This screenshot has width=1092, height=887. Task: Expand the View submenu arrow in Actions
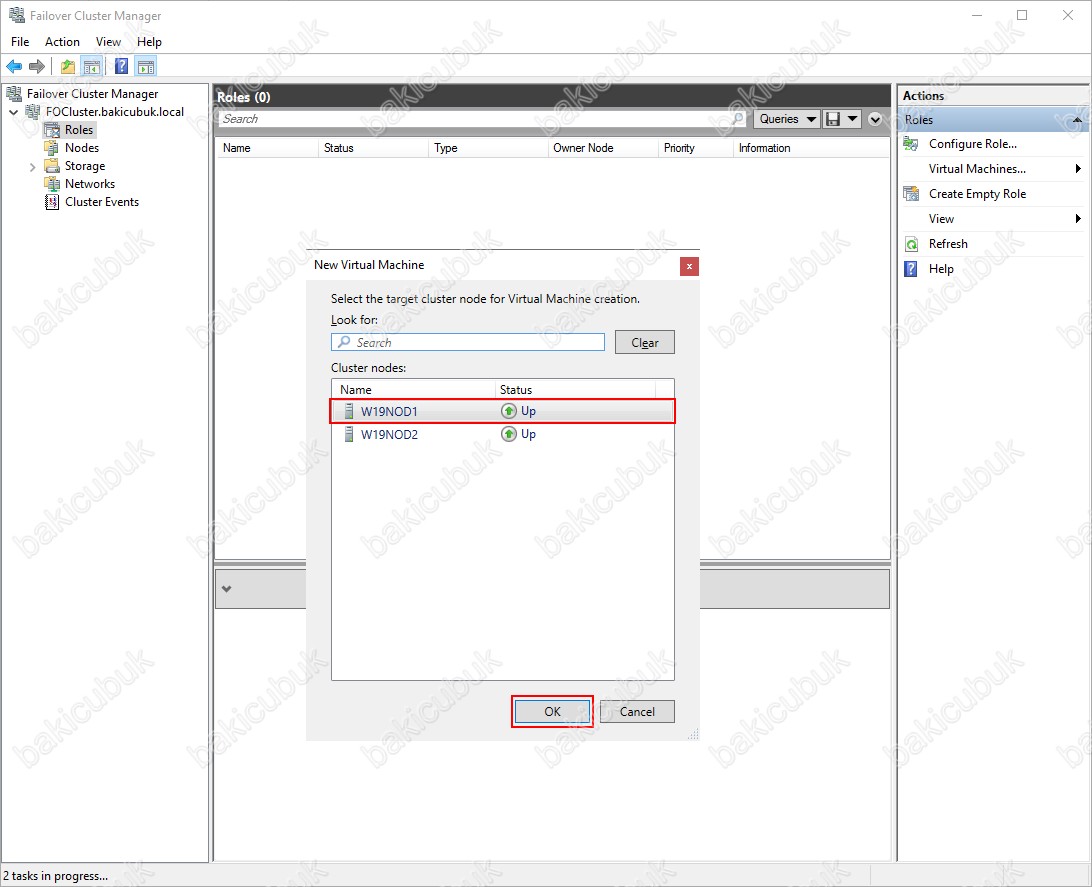click(1077, 219)
